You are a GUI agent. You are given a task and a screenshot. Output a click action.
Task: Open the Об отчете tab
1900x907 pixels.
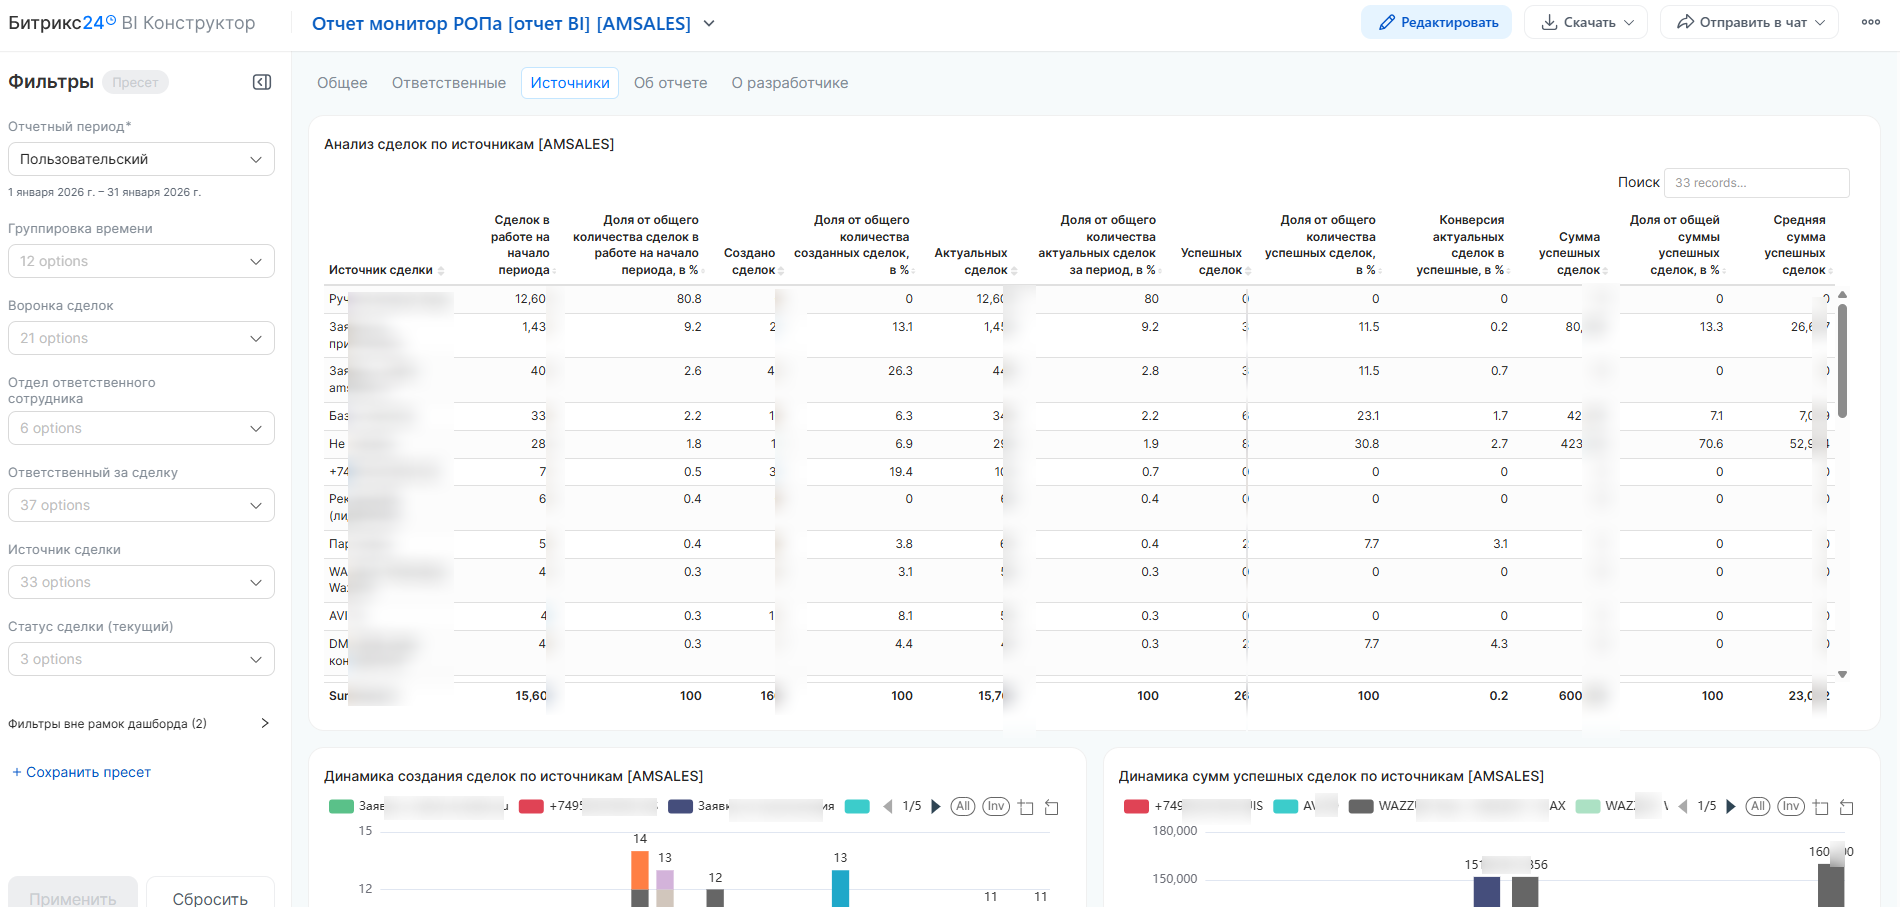click(x=670, y=83)
